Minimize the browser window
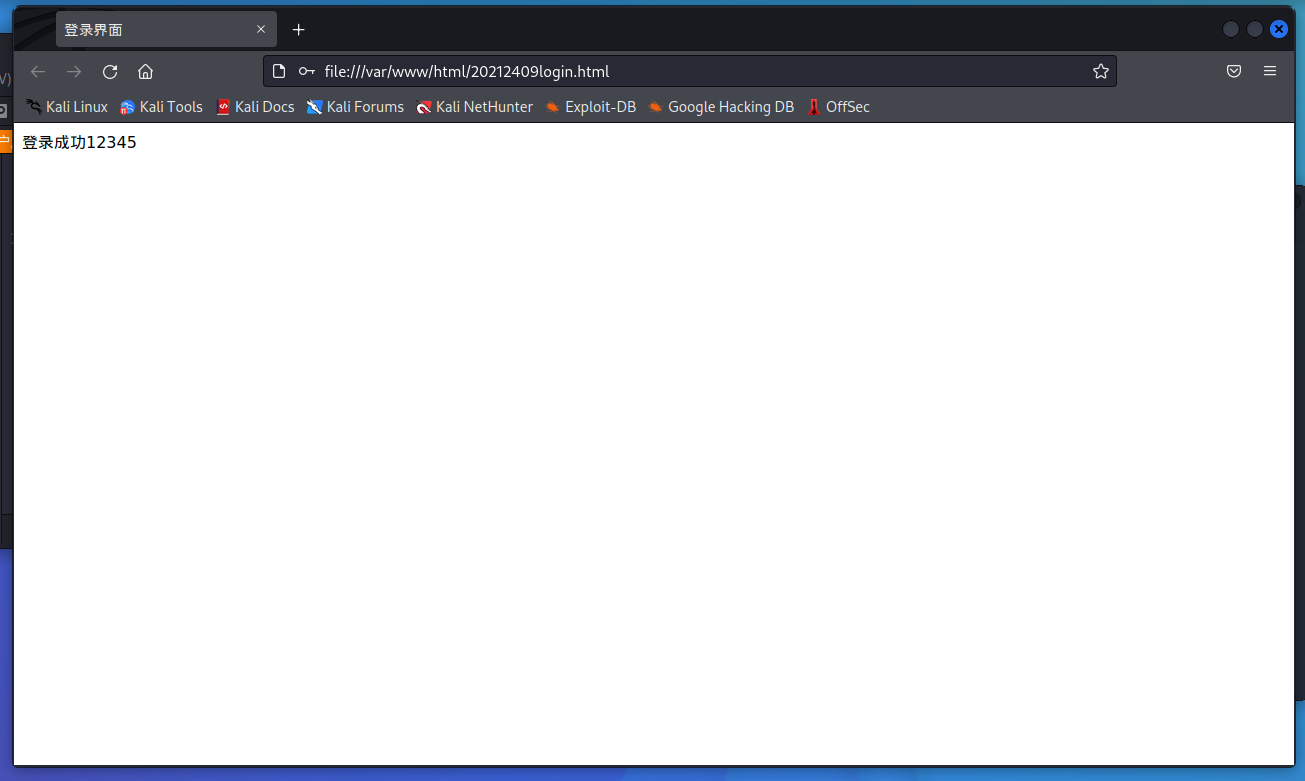1305x781 pixels. pos(1231,29)
